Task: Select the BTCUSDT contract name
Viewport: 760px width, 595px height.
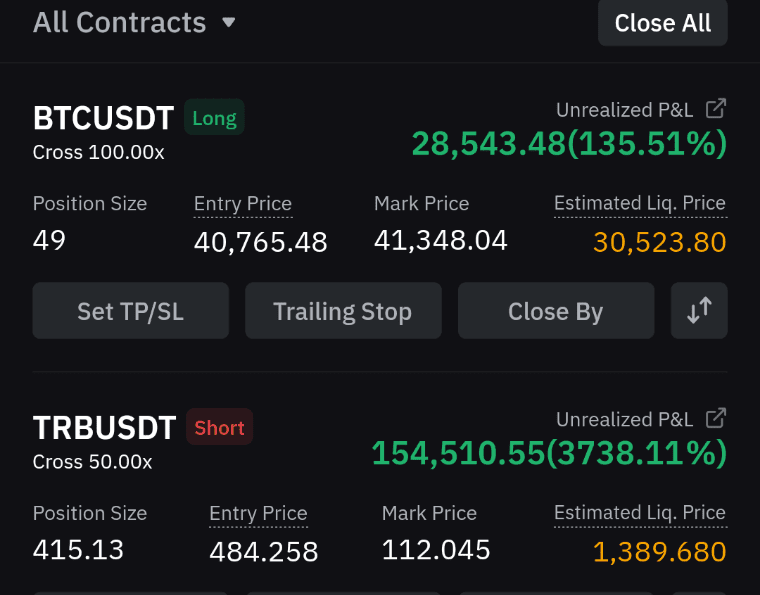Action: pos(103,118)
